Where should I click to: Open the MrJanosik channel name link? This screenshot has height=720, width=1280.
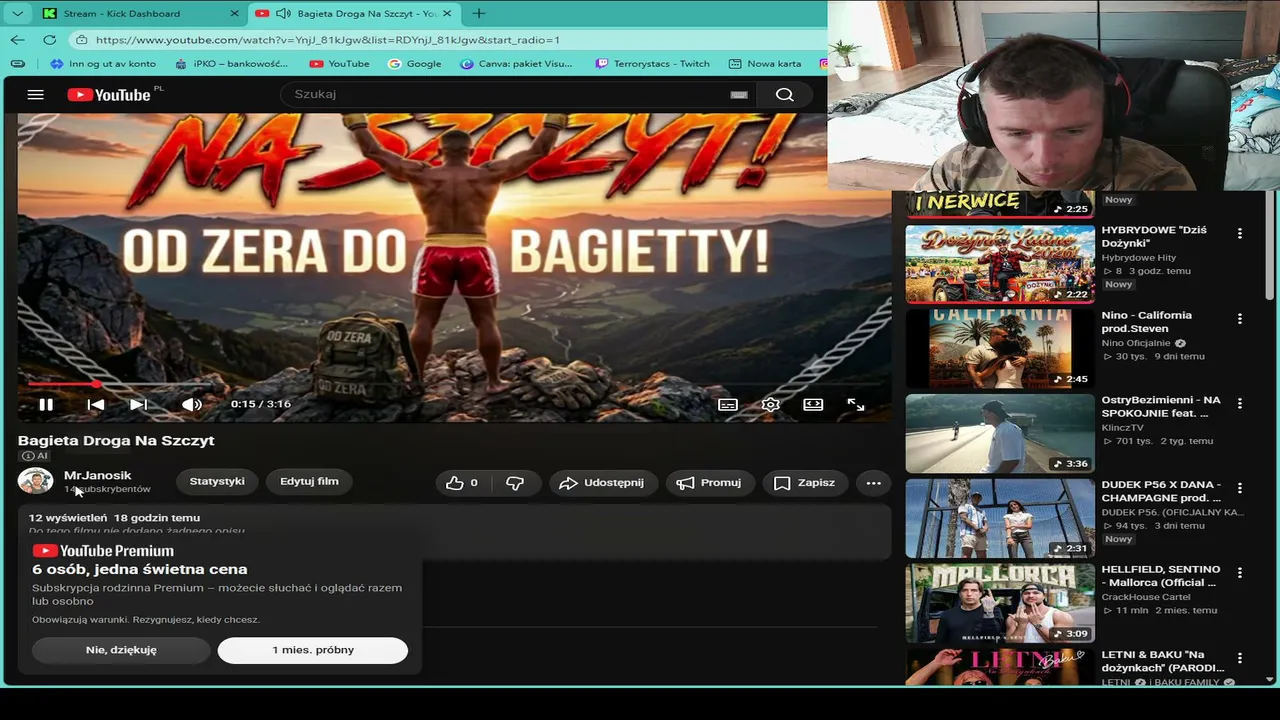(97, 475)
